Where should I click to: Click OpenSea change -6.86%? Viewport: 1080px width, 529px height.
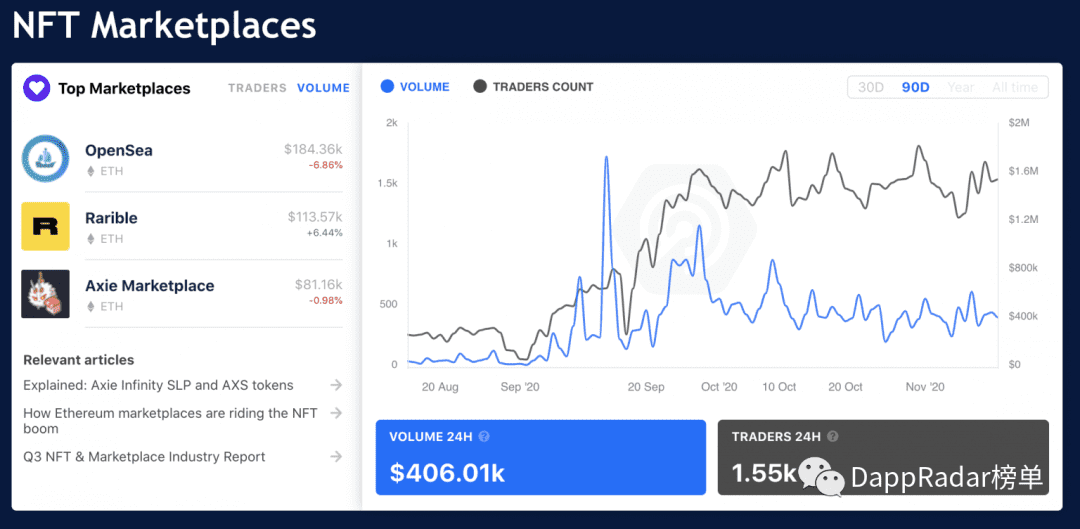(x=326, y=165)
